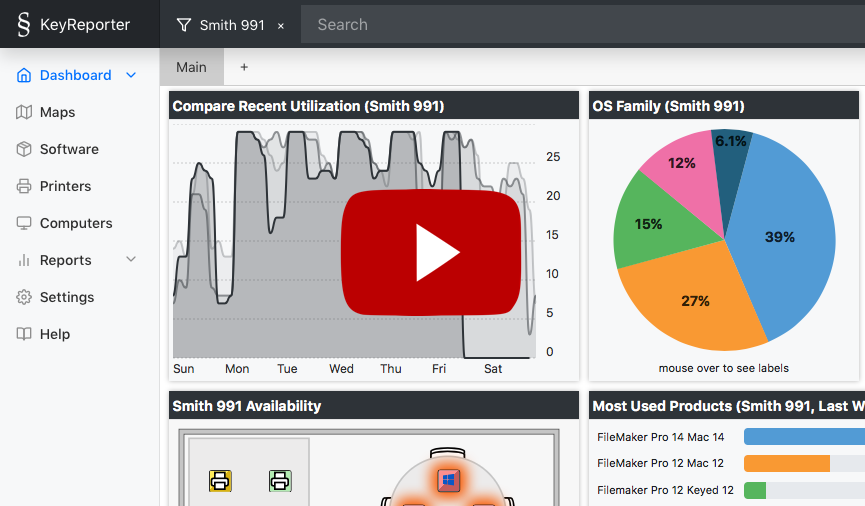Select the Main dashboard tab
Screen dimensions: 865x506
pyautogui.click(x=191, y=67)
